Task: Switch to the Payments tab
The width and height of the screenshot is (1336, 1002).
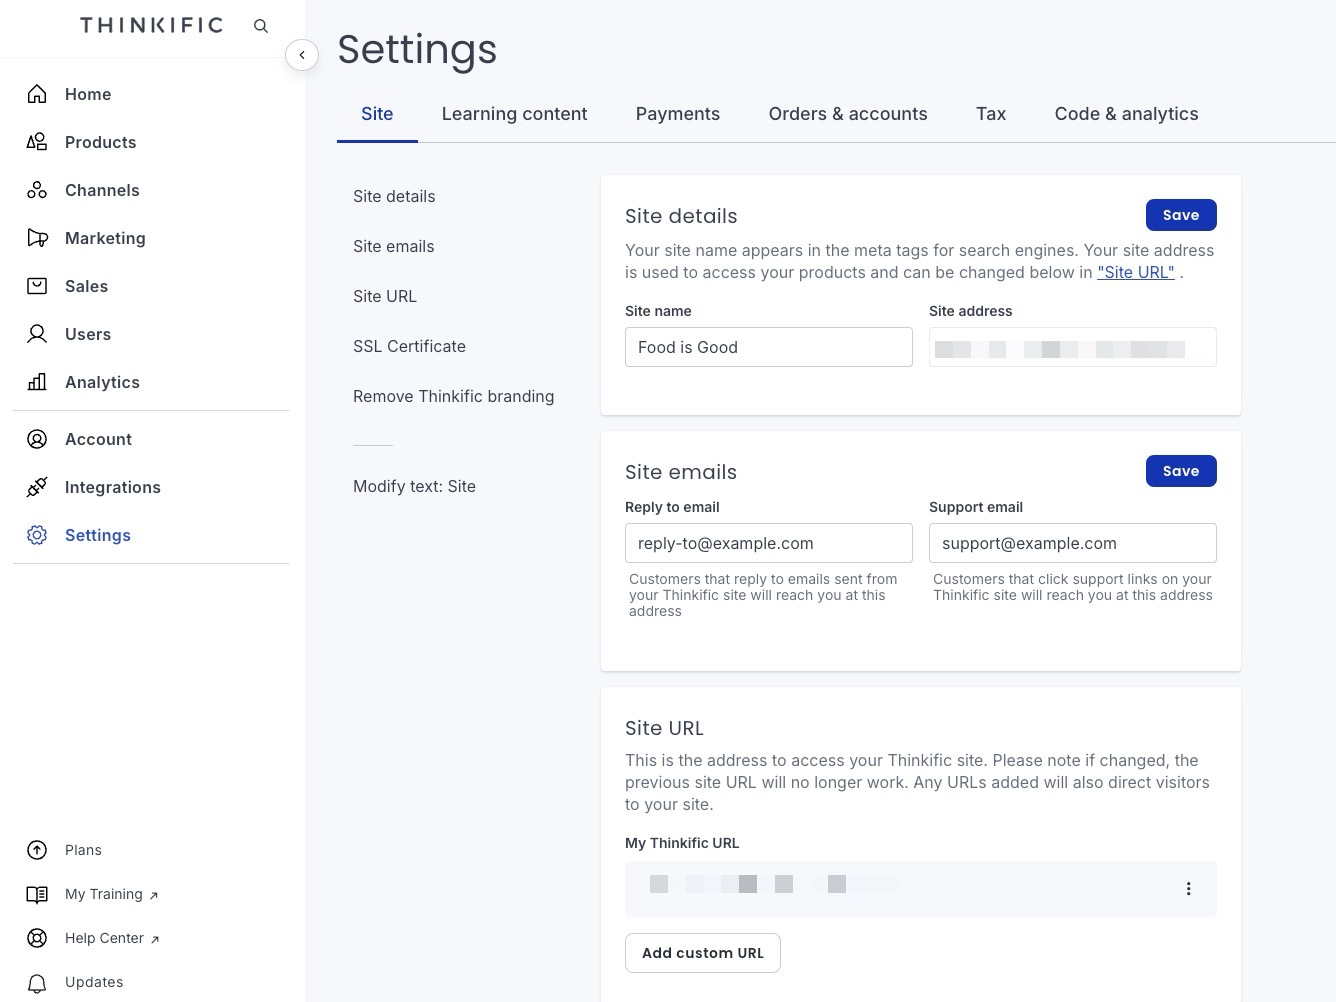Action: tap(677, 114)
